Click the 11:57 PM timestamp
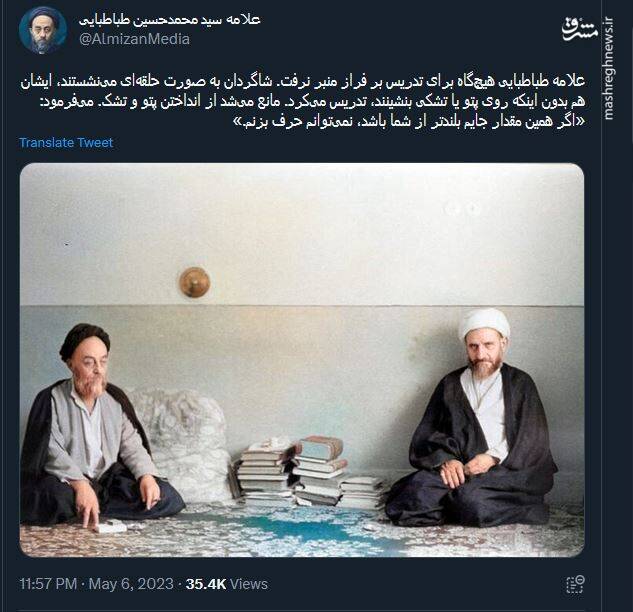 48,584
